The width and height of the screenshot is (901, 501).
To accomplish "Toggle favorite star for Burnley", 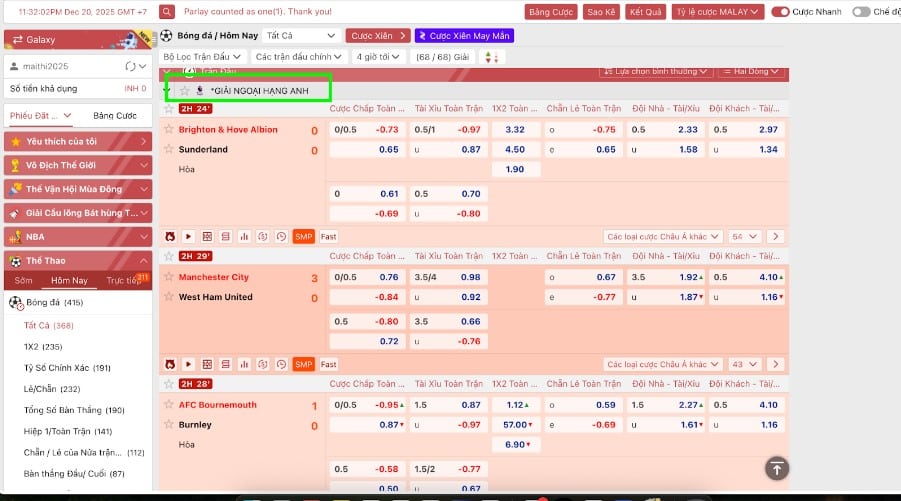I will (169, 424).
